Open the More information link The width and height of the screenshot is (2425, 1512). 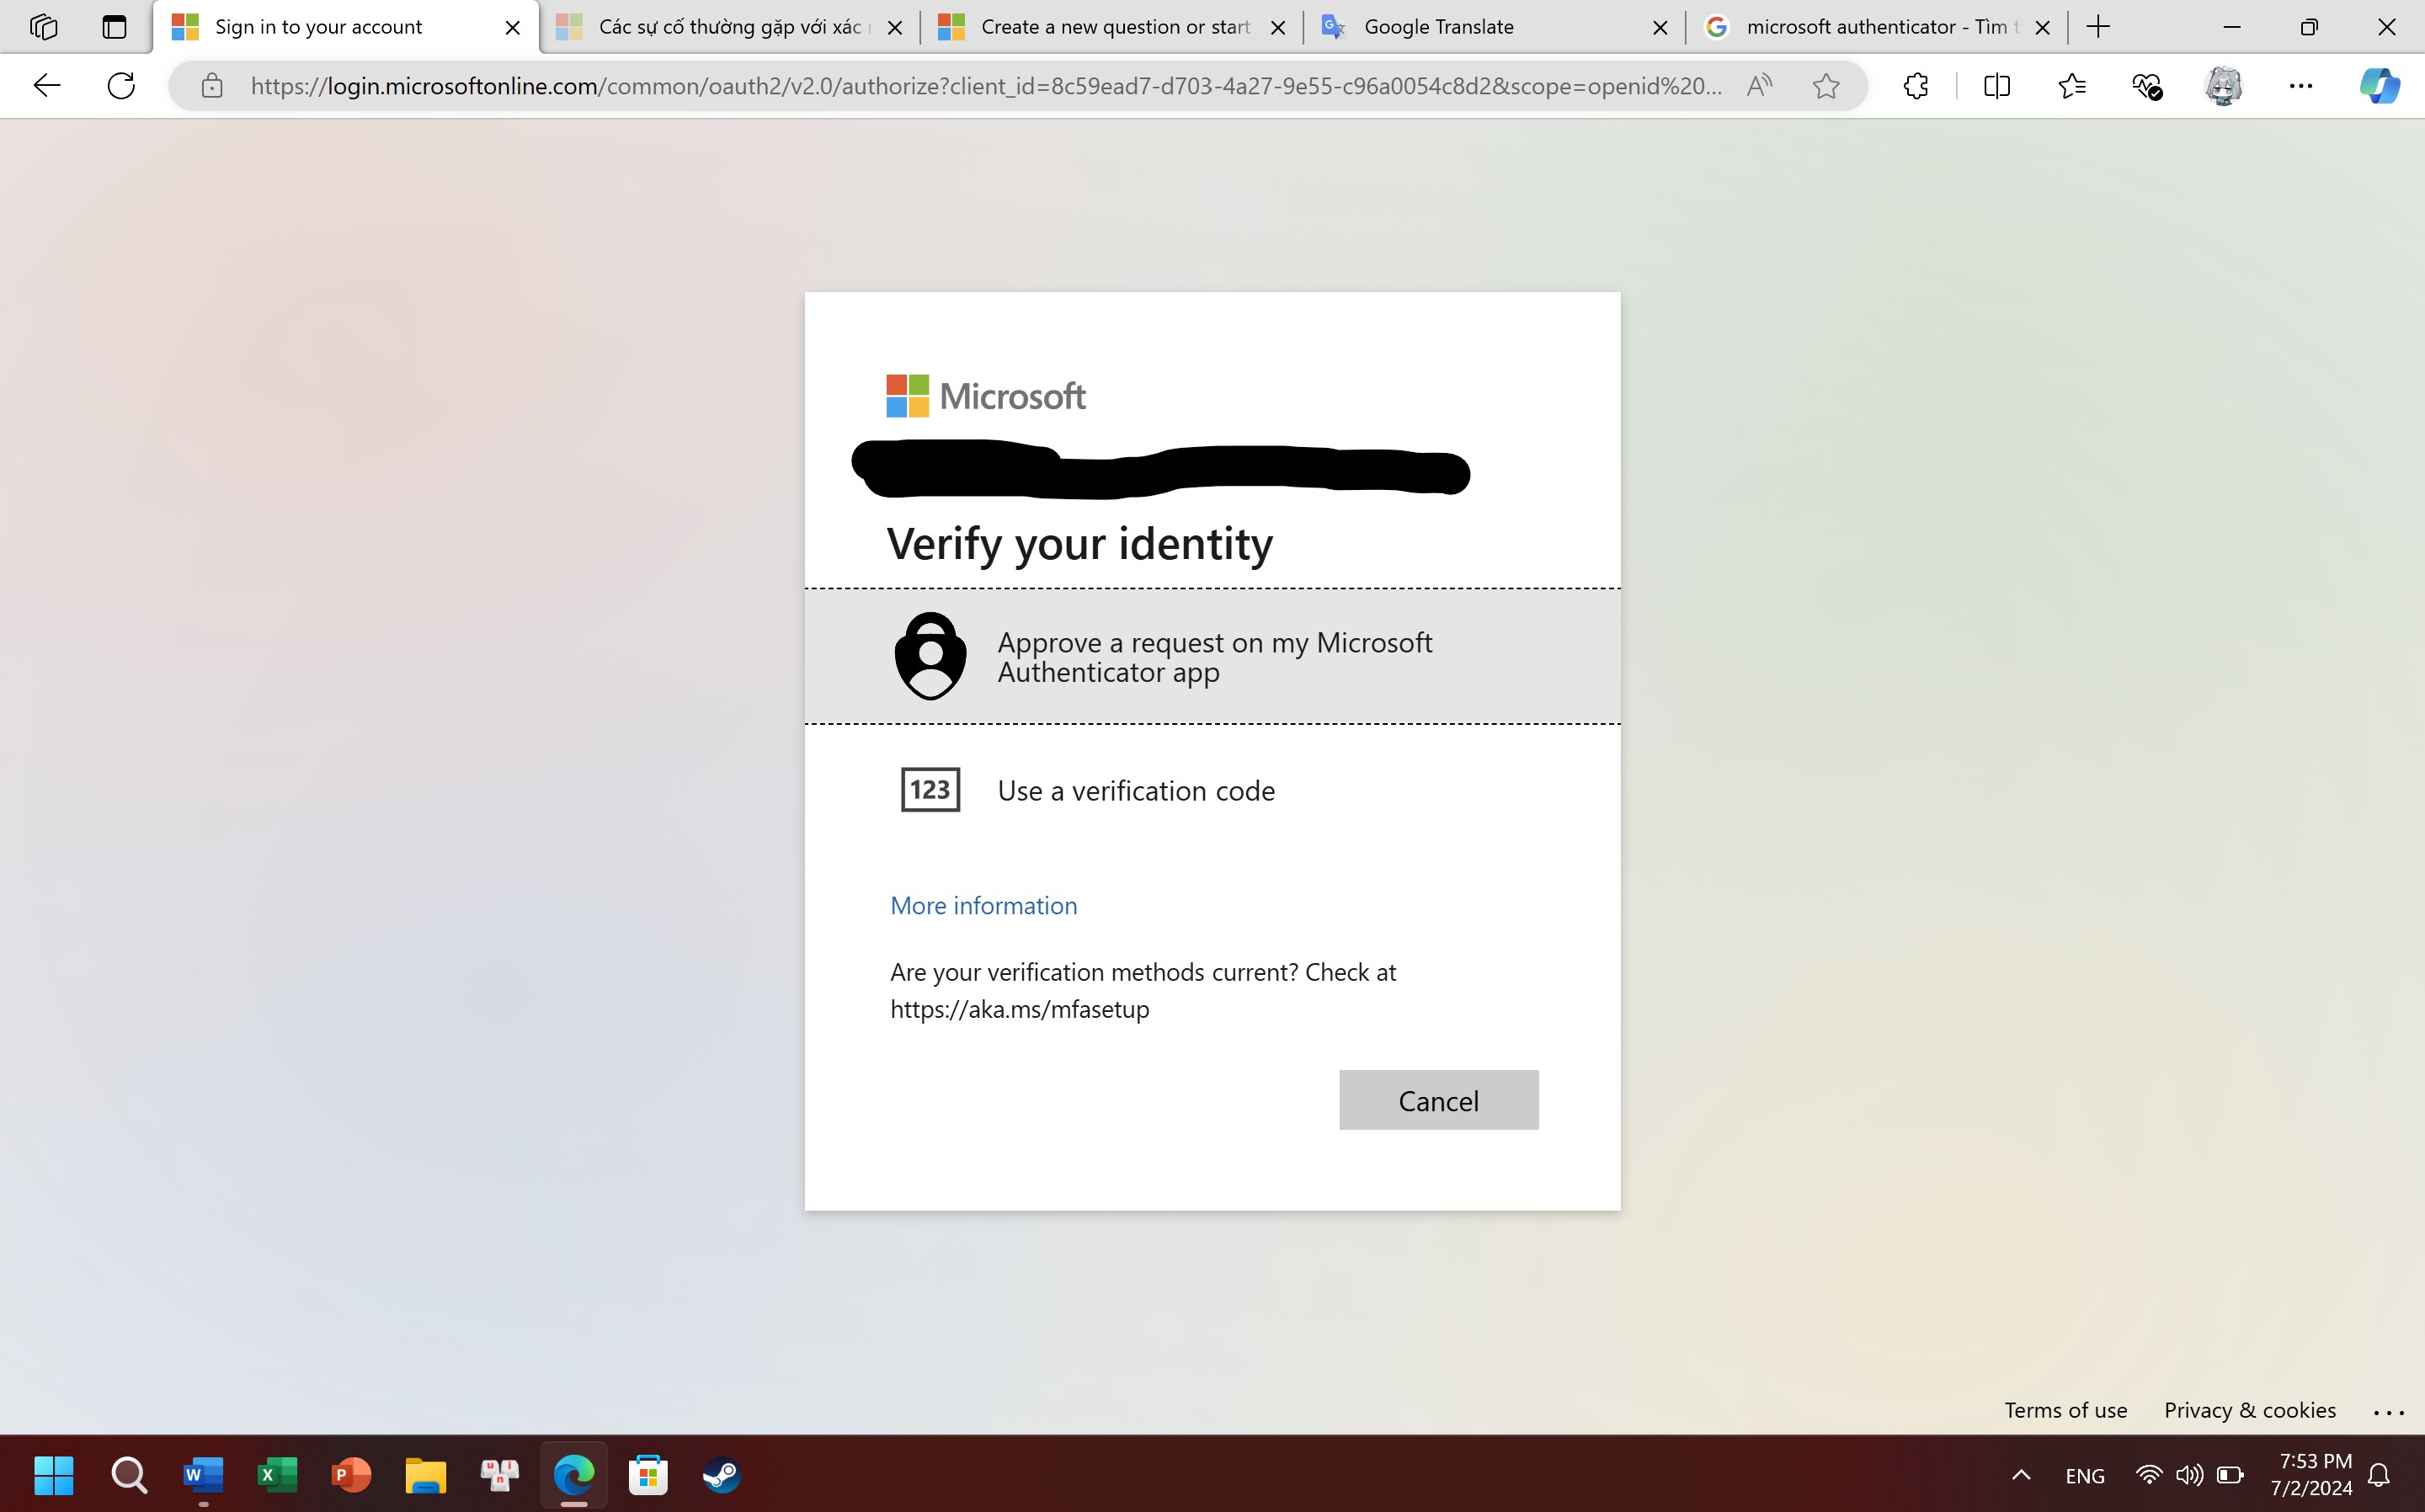point(983,905)
